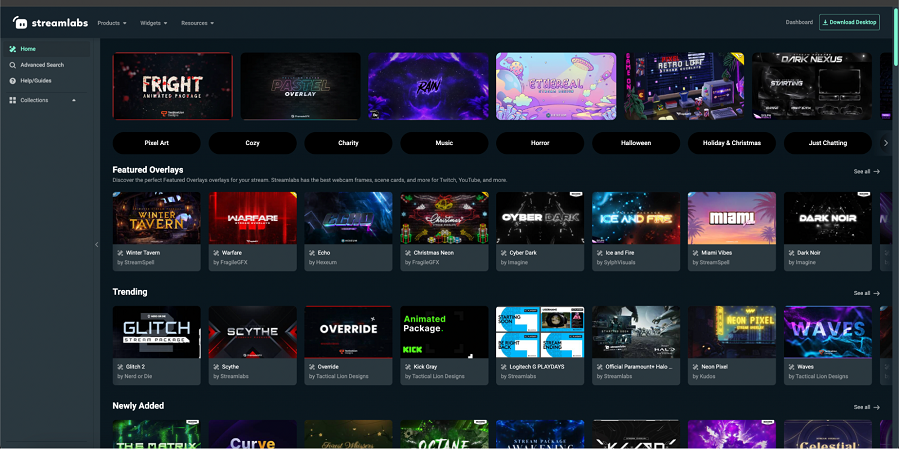Collapse the Collections section arrow
The image size is (899, 449).
(x=73, y=100)
